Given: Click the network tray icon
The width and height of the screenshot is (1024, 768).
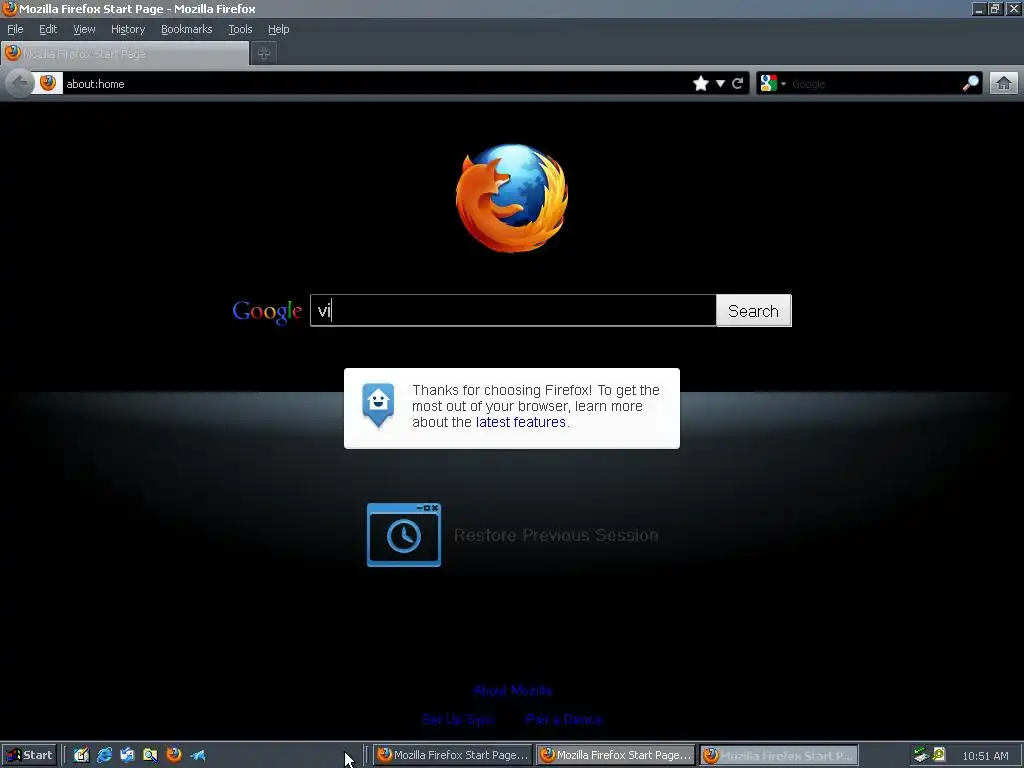Looking at the screenshot, I should point(921,755).
